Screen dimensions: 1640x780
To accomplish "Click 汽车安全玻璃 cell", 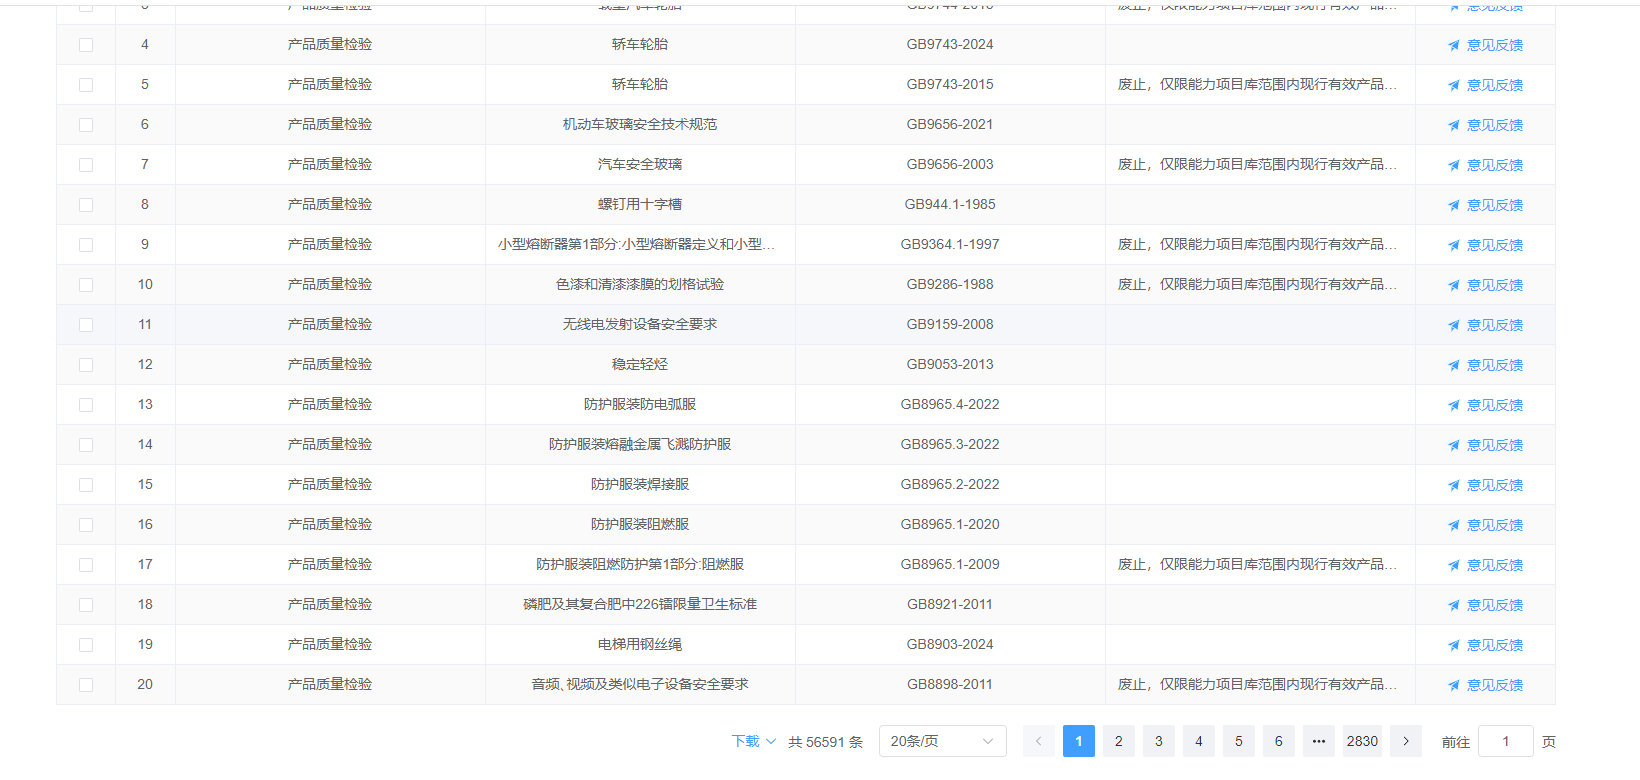I will tap(640, 164).
